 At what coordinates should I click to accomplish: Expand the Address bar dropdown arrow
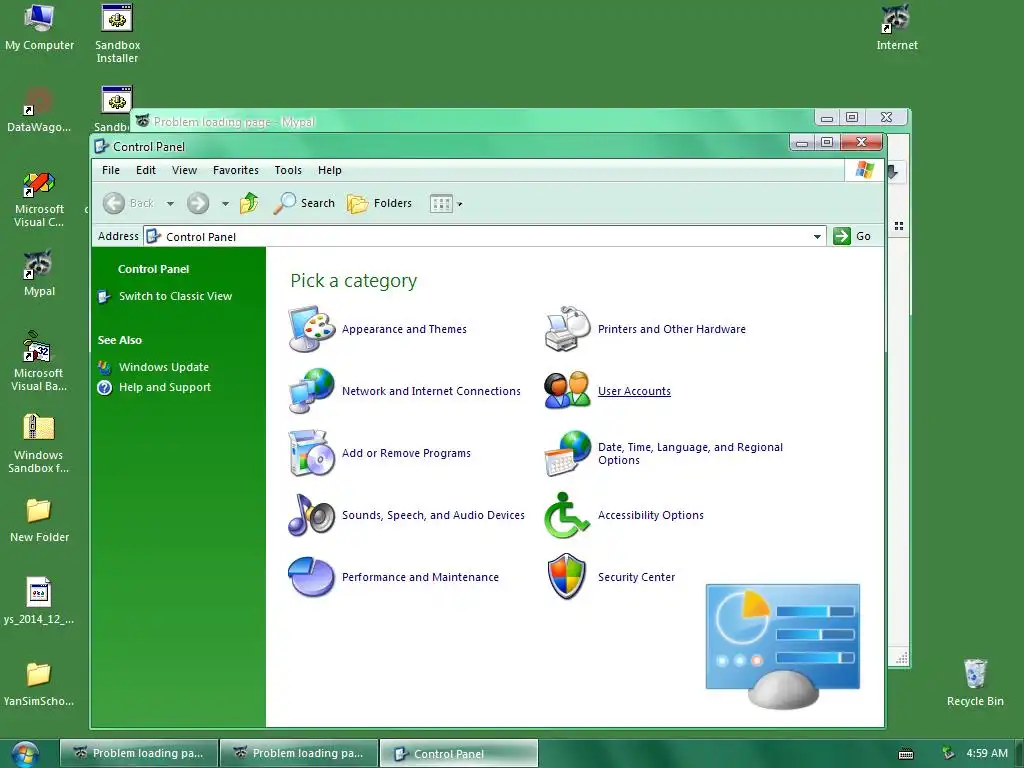tap(817, 236)
